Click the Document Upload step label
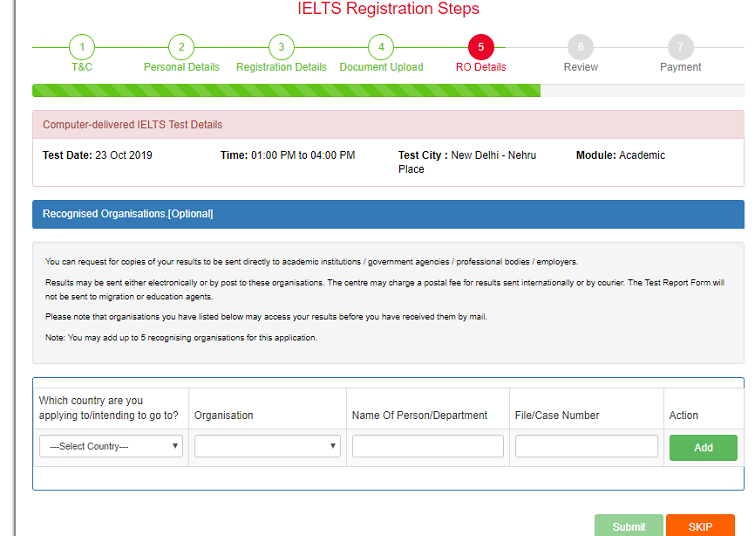755x536 pixels. [381, 67]
